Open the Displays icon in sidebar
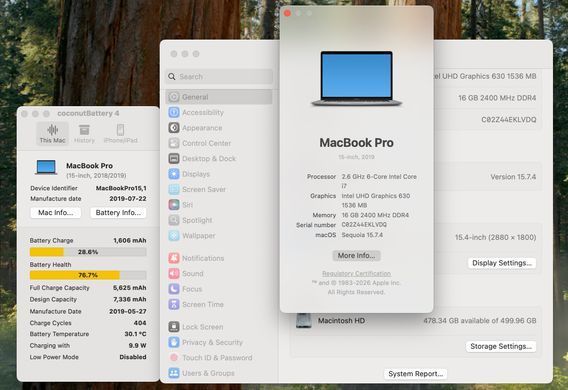Image resolution: width=568 pixels, height=390 pixels. [x=174, y=174]
